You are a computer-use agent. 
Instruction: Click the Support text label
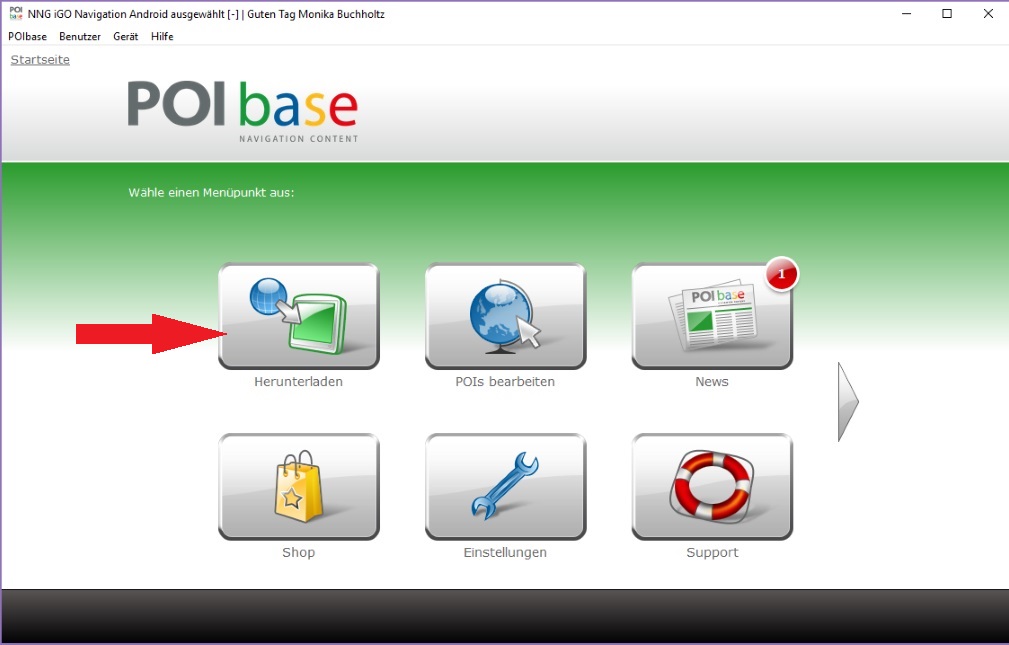click(x=712, y=552)
